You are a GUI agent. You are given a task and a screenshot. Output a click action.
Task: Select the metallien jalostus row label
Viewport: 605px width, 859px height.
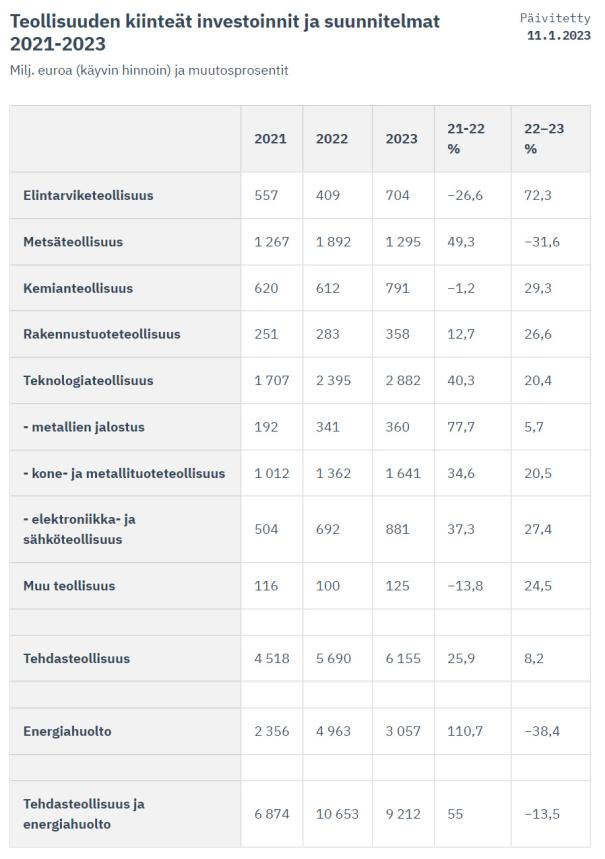(84, 427)
